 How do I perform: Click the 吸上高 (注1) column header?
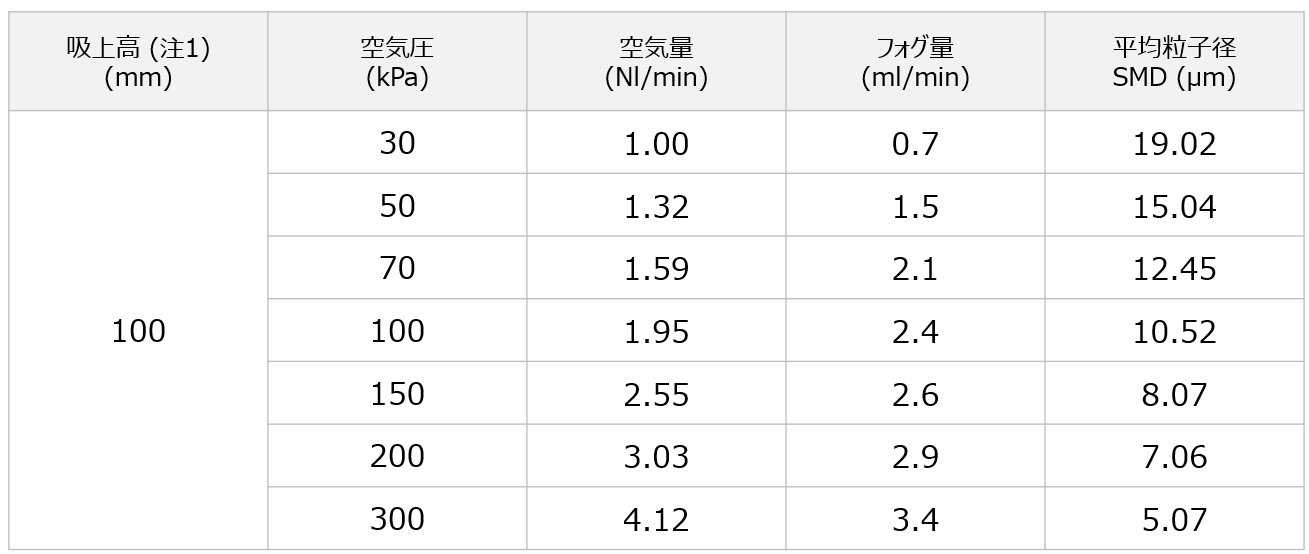[138, 62]
